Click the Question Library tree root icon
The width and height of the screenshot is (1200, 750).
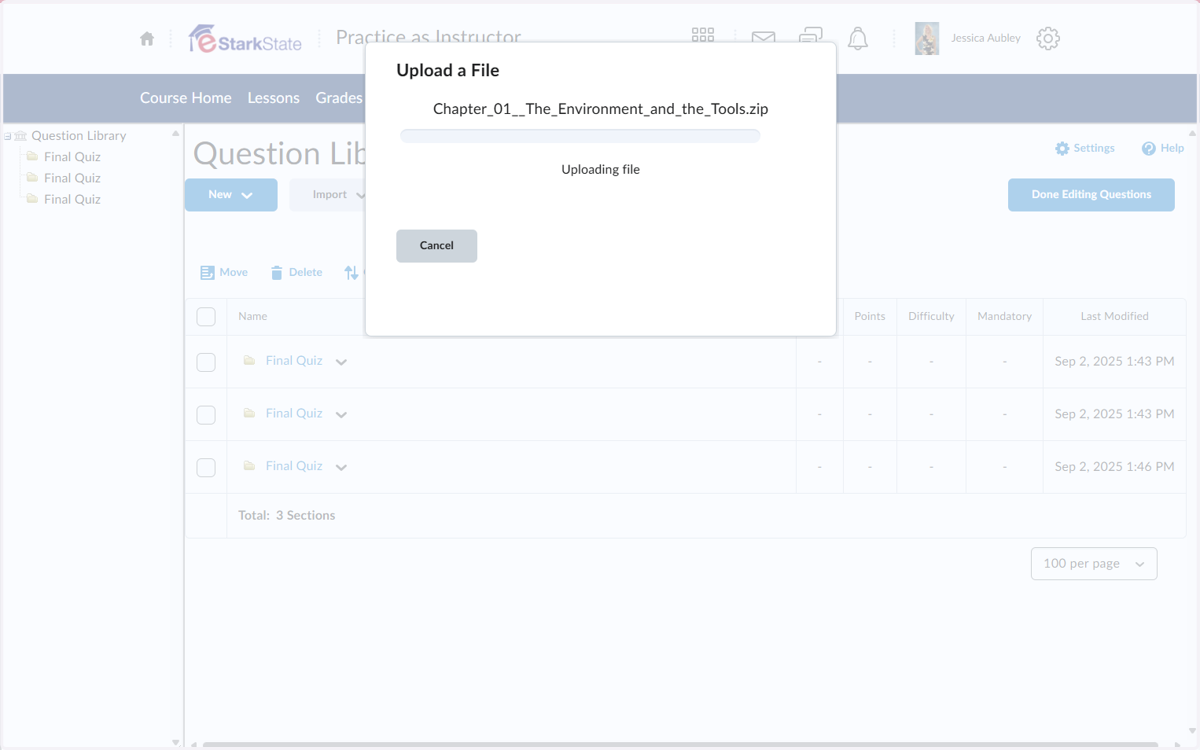20,136
